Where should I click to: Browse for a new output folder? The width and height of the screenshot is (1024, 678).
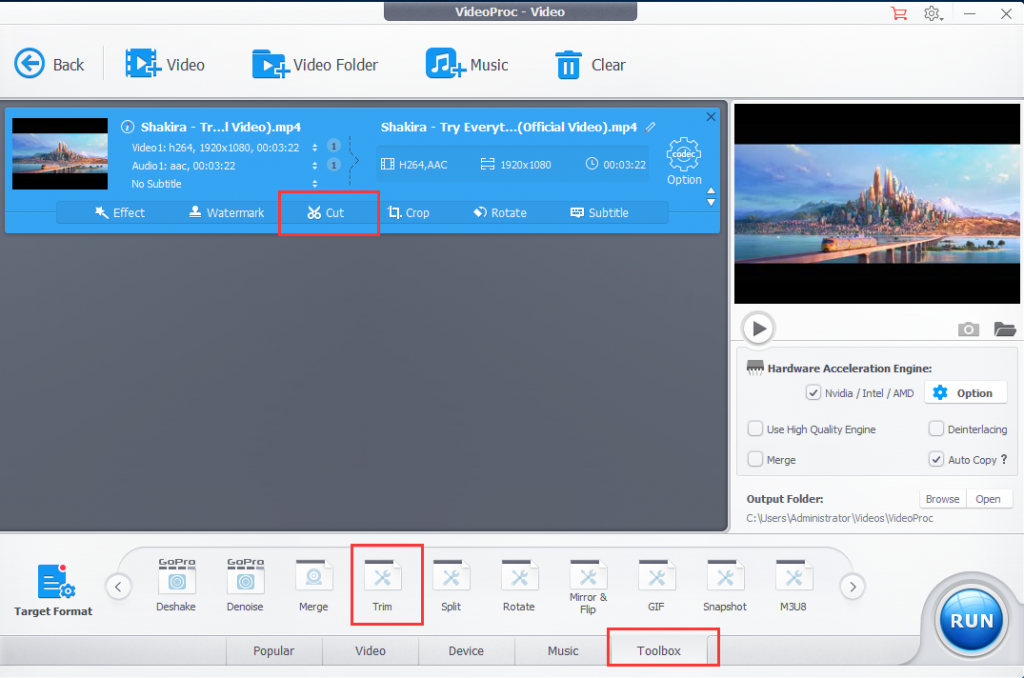(942, 498)
